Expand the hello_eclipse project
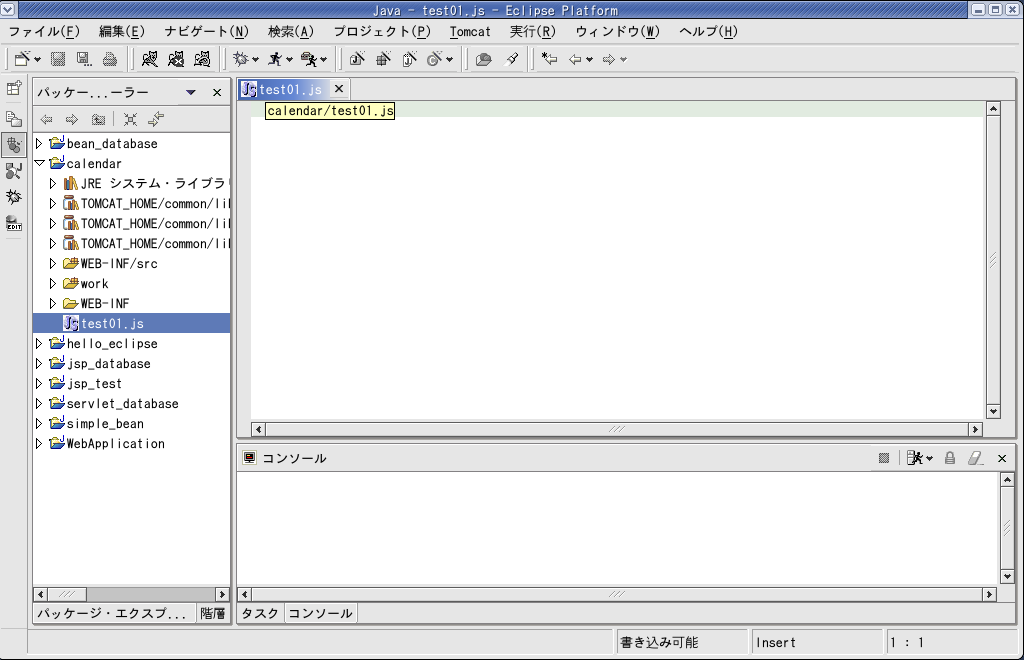1024x660 pixels. (x=39, y=343)
